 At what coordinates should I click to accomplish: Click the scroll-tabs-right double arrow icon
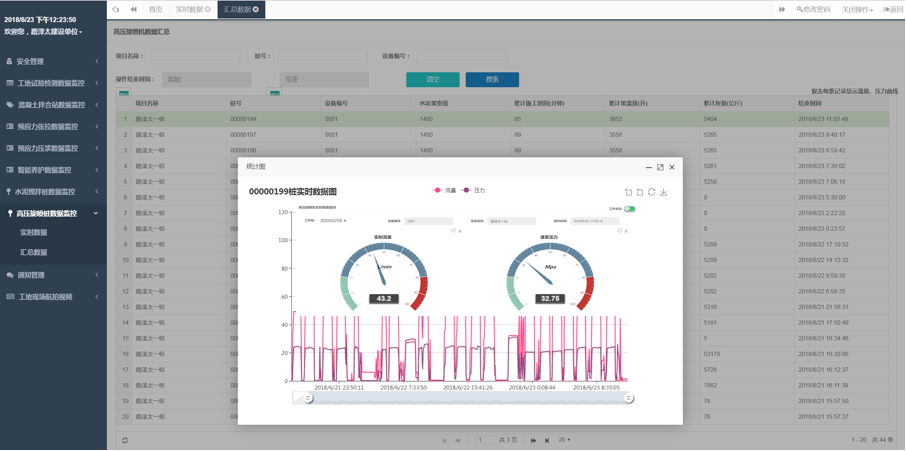782,9
